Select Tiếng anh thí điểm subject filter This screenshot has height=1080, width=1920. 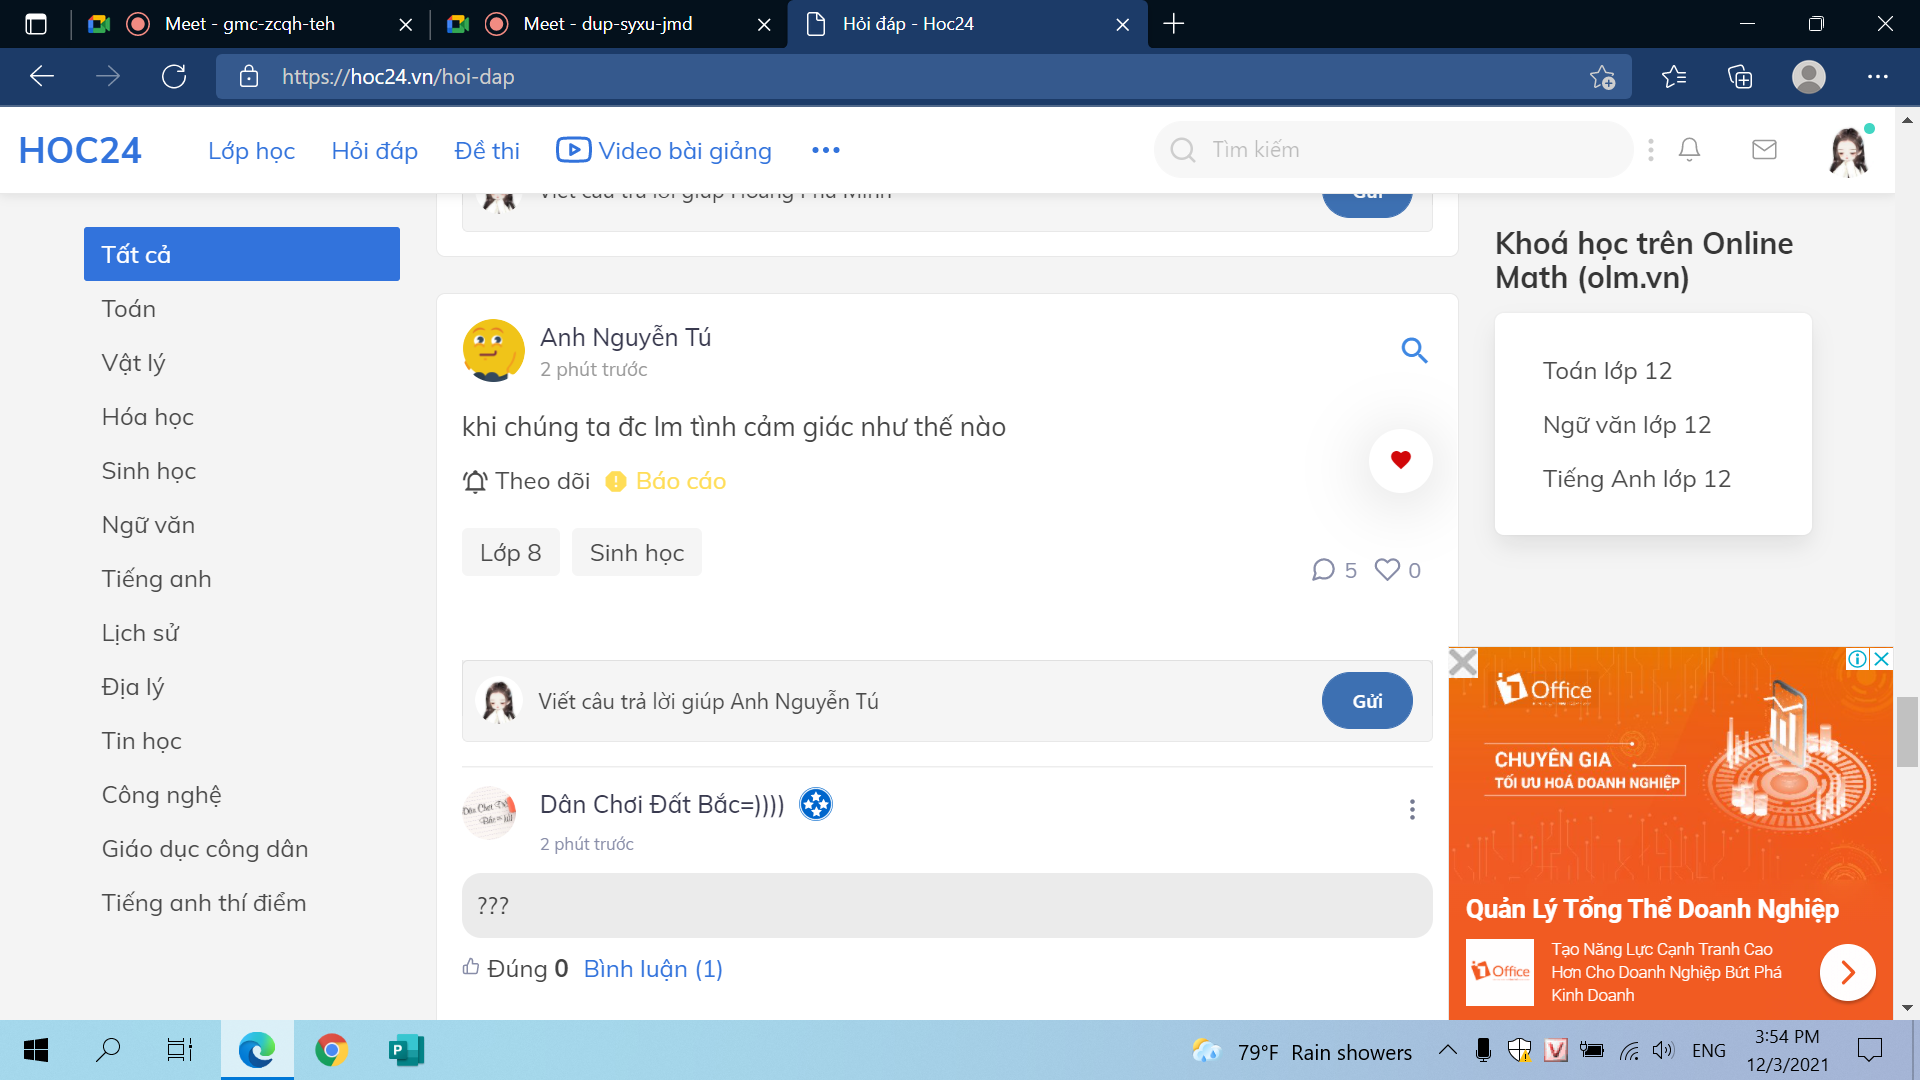(x=204, y=903)
